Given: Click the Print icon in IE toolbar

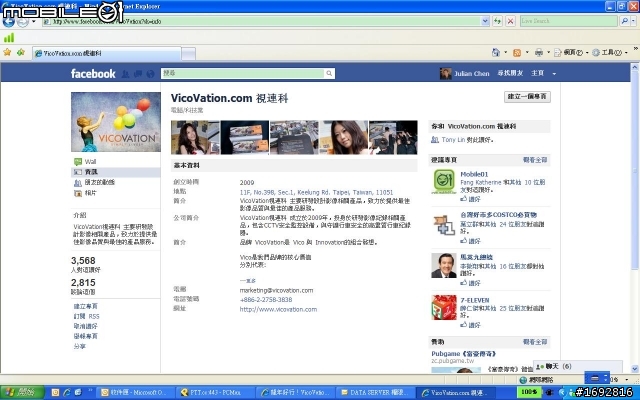Looking at the screenshot, I should click(539, 53).
